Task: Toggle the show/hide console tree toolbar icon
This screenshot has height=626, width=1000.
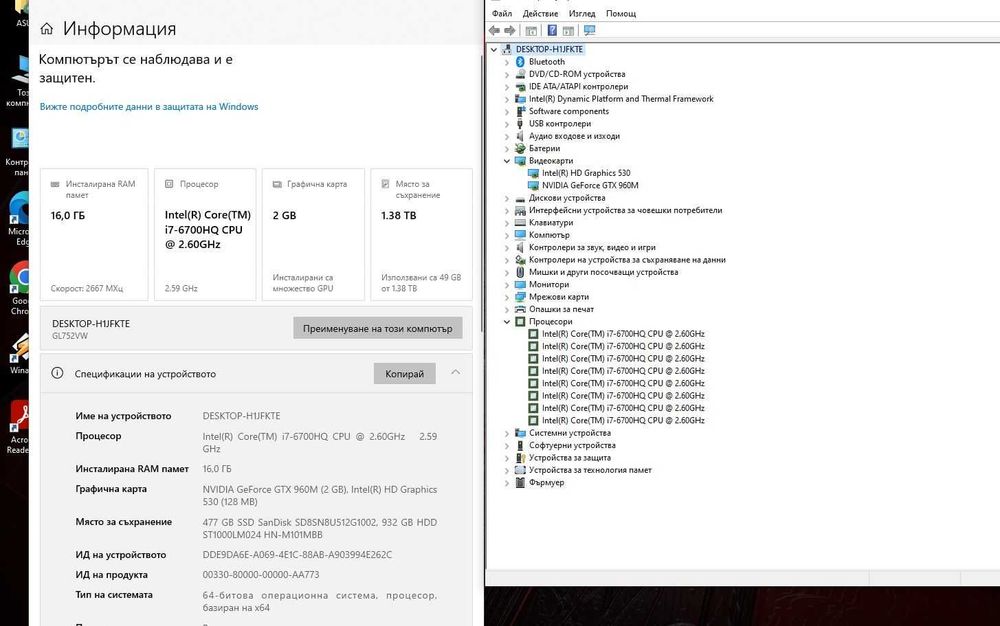Action: [531, 30]
